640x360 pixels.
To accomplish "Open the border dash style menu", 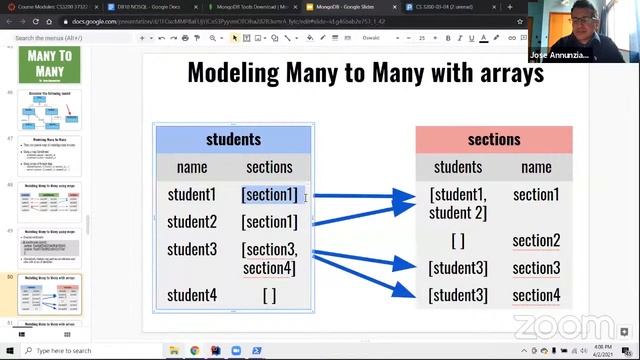I will pos(348,38).
